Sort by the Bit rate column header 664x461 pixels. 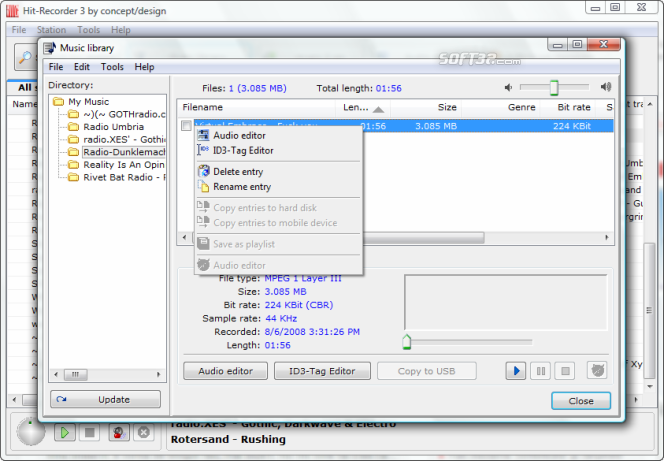567,108
